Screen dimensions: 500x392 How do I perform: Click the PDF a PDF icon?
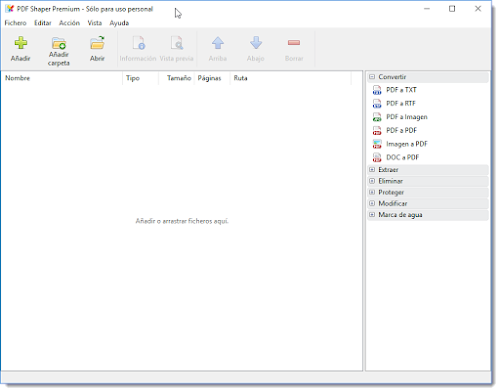coord(377,130)
